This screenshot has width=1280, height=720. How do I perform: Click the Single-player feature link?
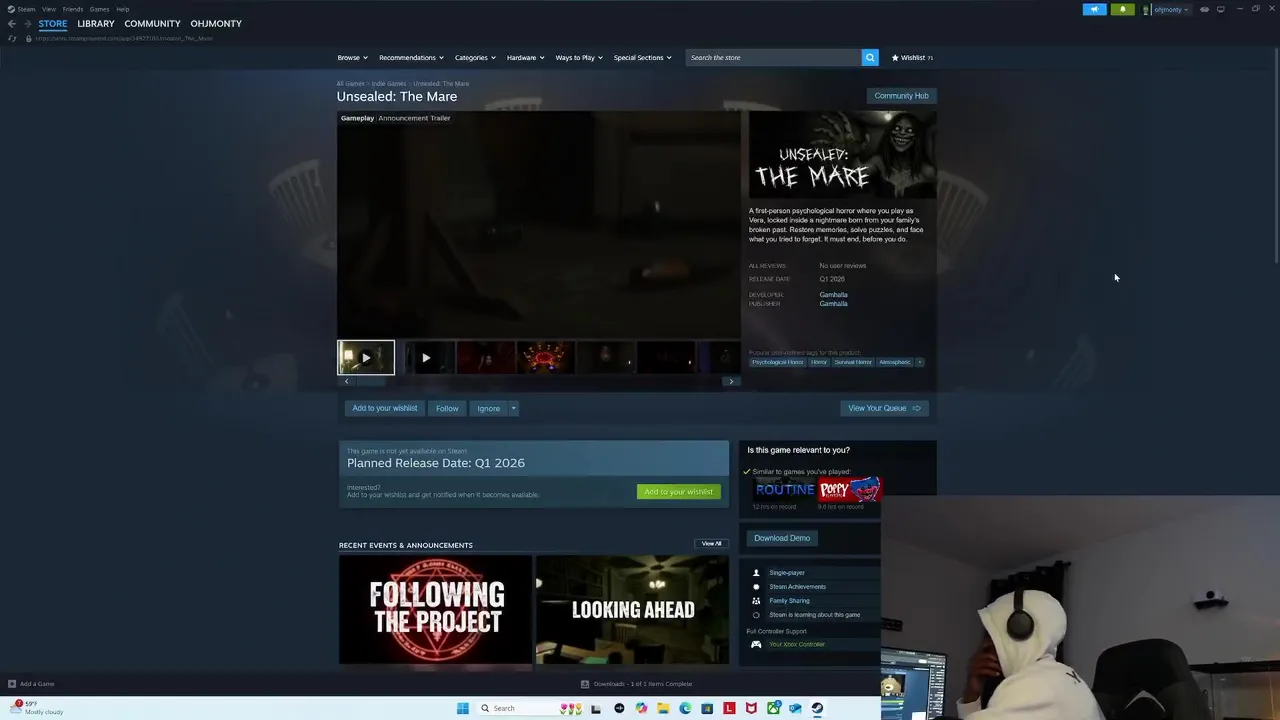pyautogui.click(x=787, y=573)
